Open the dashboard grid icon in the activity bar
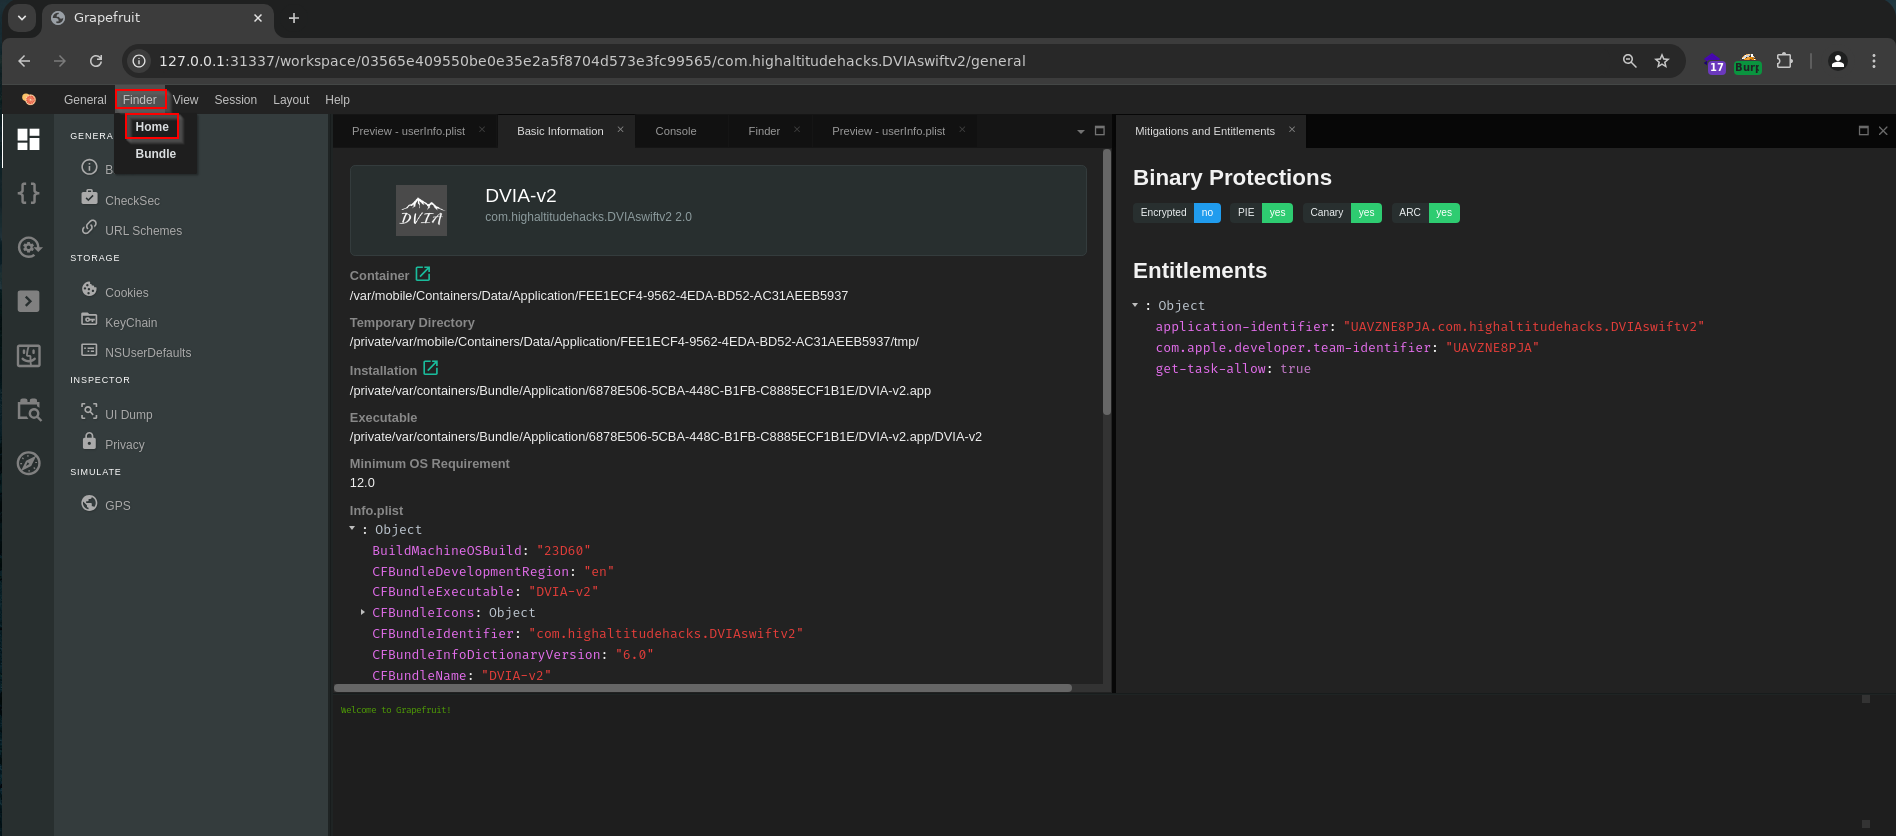This screenshot has height=836, width=1896. (x=29, y=139)
